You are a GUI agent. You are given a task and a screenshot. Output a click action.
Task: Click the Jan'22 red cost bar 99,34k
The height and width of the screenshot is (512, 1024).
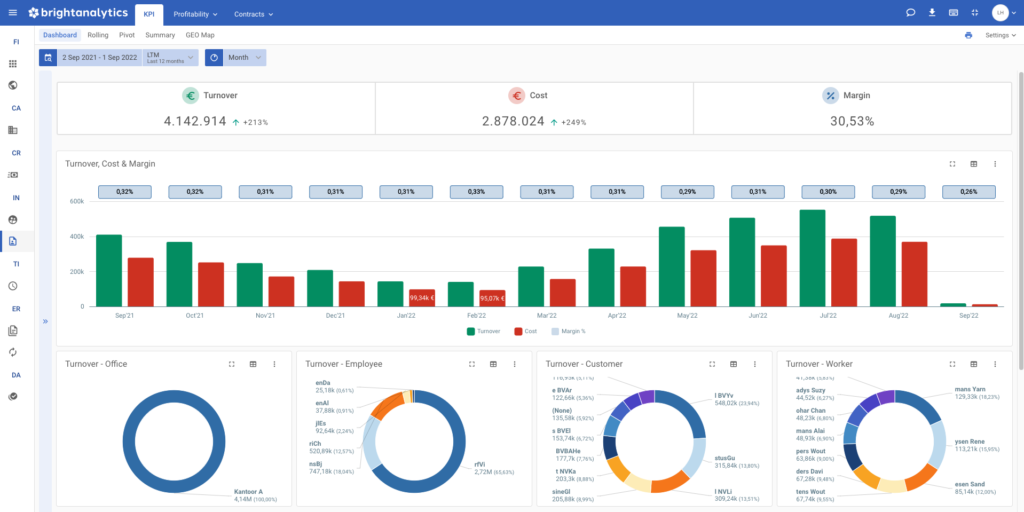click(422, 298)
